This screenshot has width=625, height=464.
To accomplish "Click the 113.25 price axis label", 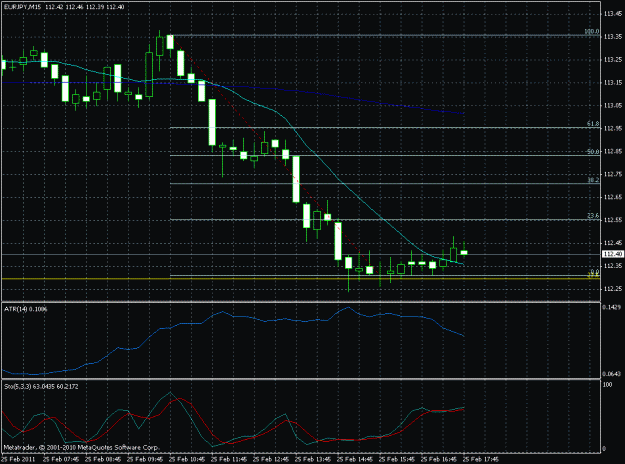I will [x=613, y=60].
